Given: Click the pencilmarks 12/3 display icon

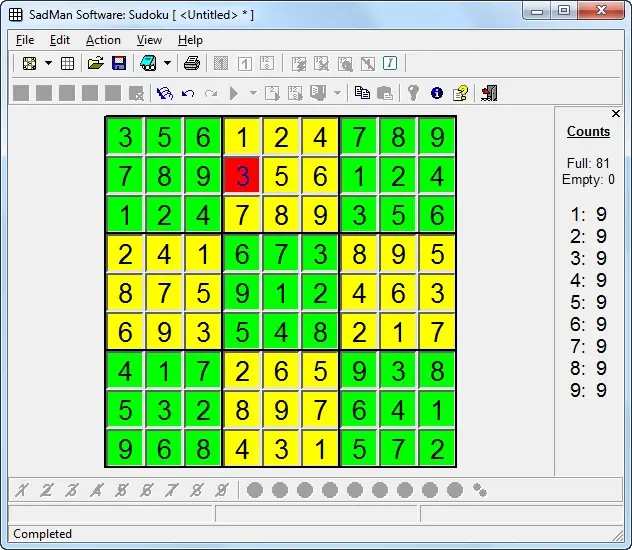Looking at the screenshot, I should coord(267,63).
